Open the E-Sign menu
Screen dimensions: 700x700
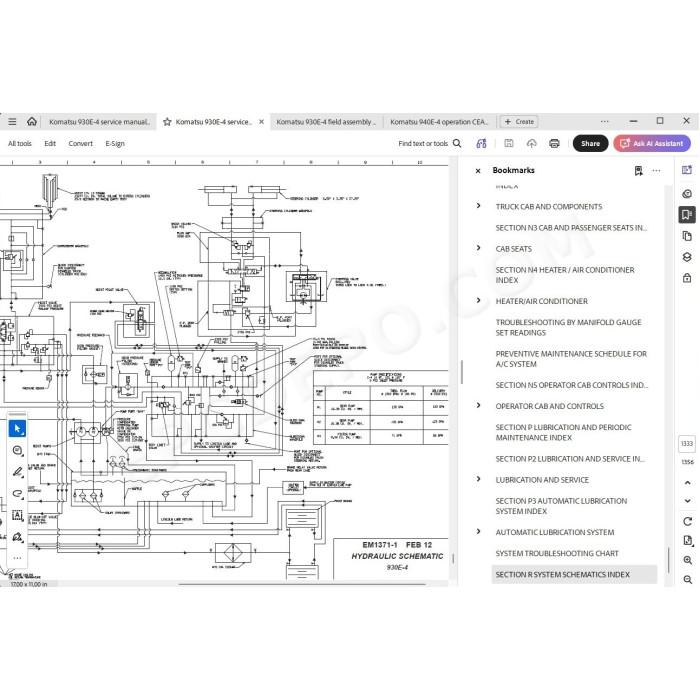[x=115, y=143]
